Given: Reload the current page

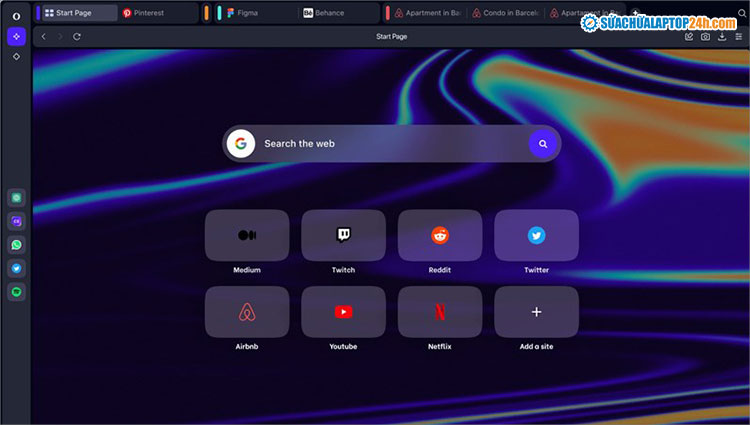Looking at the screenshot, I should (77, 36).
